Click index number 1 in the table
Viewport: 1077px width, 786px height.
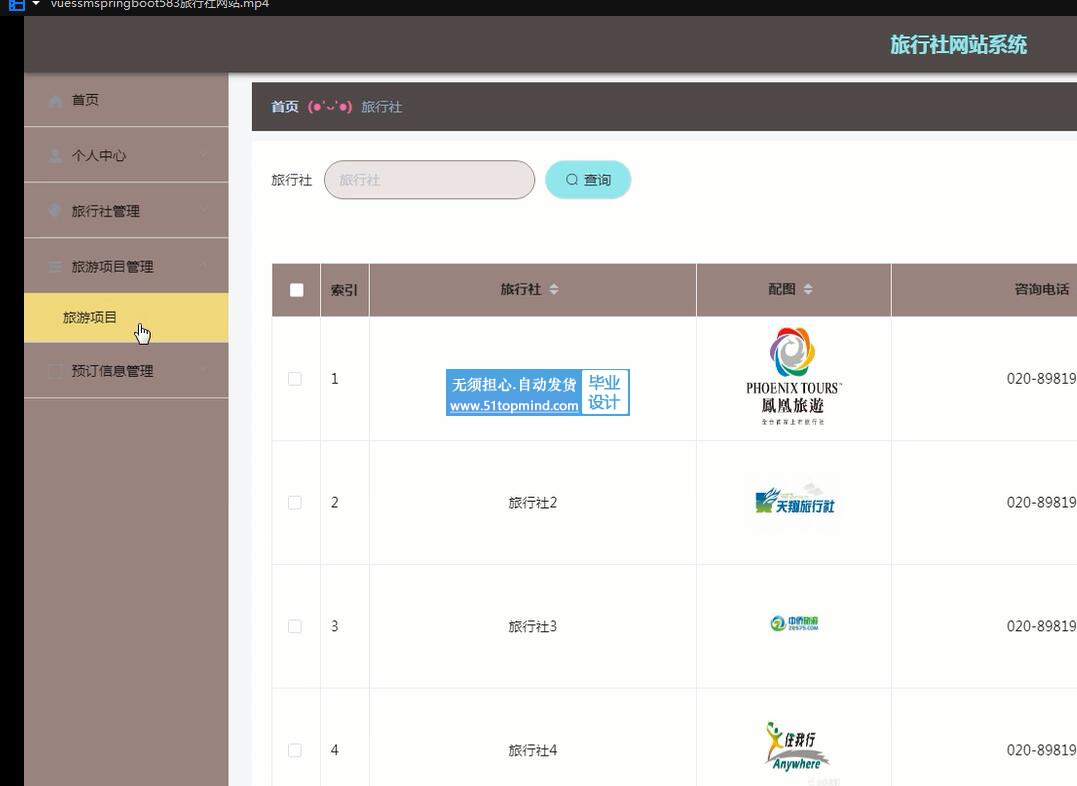point(335,379)
